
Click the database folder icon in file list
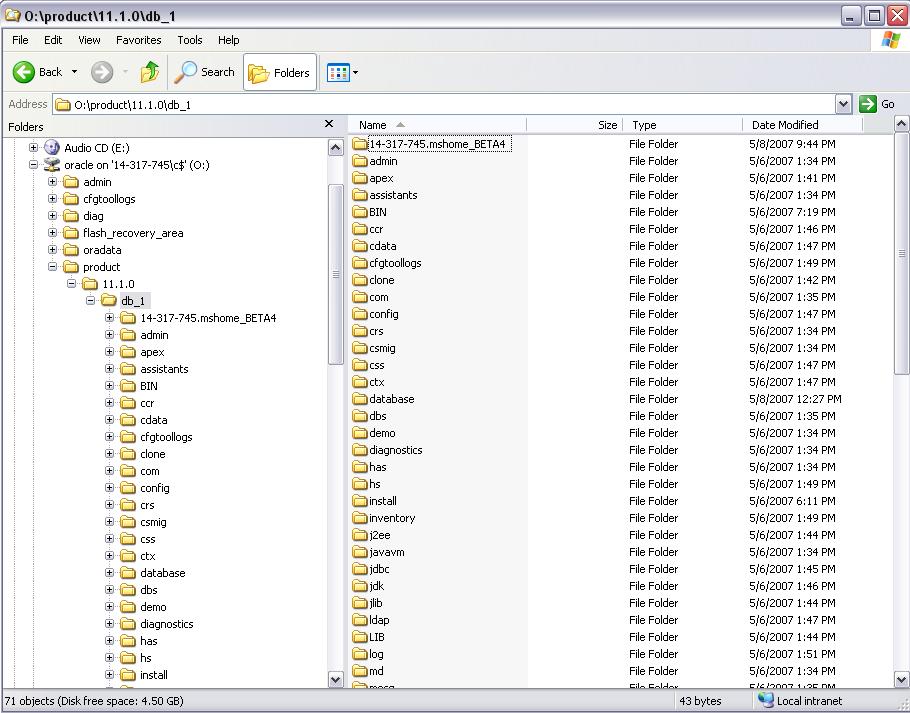click(x=361, y=399)
